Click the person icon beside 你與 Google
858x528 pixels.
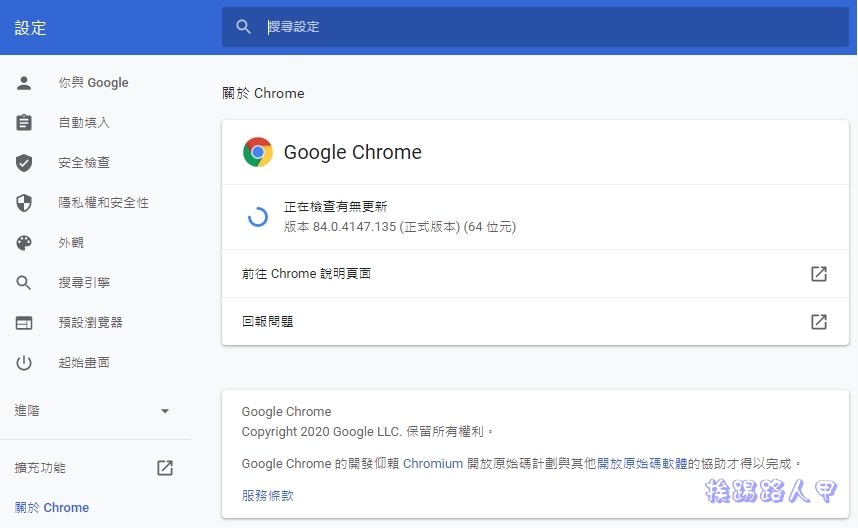point(24,83)
